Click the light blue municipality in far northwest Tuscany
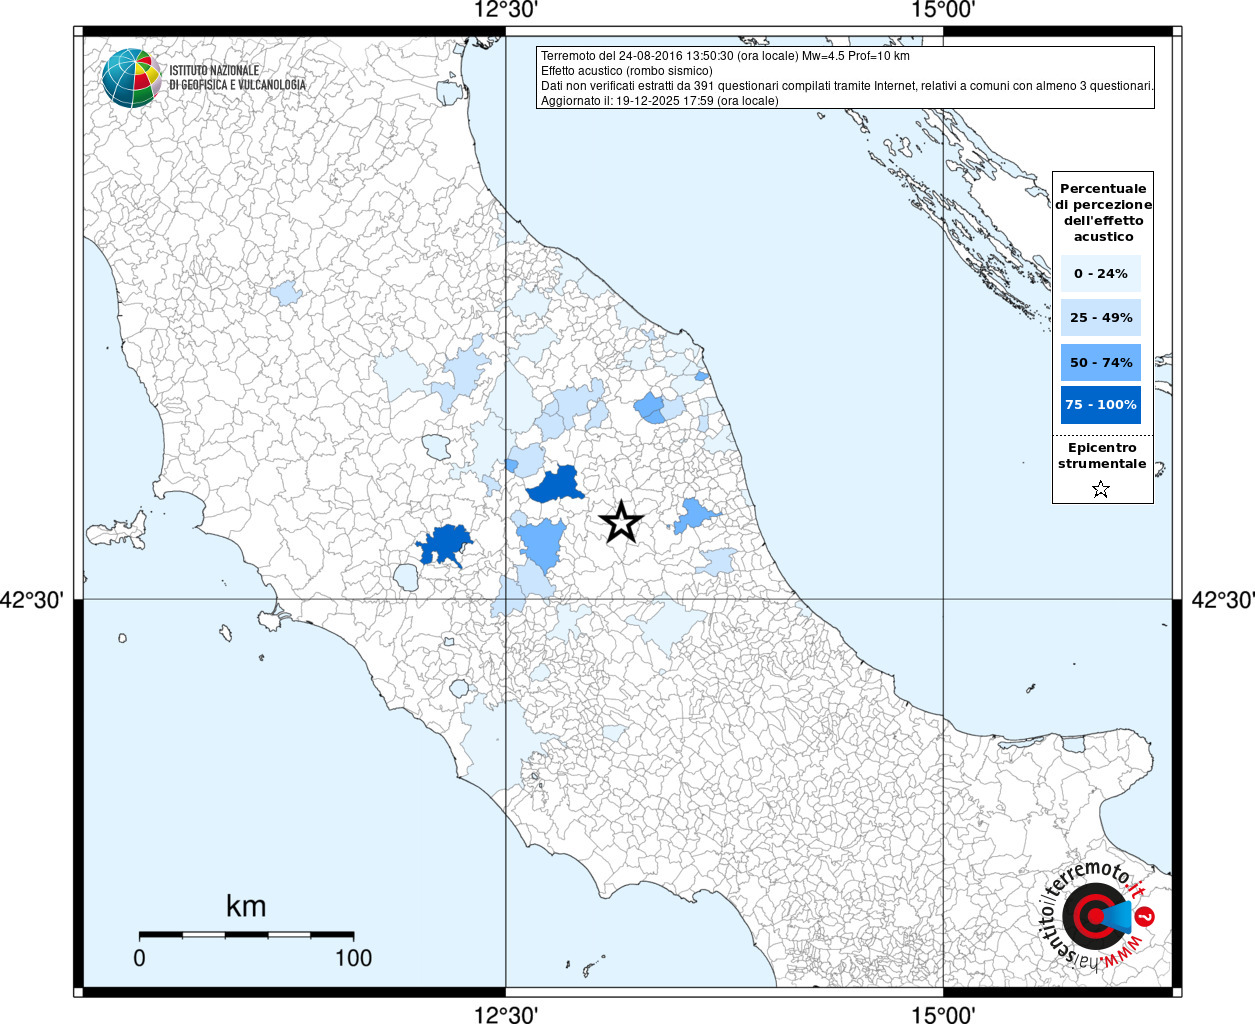The height and width of the screenshot is (1024, 1255). coord(287,292)
